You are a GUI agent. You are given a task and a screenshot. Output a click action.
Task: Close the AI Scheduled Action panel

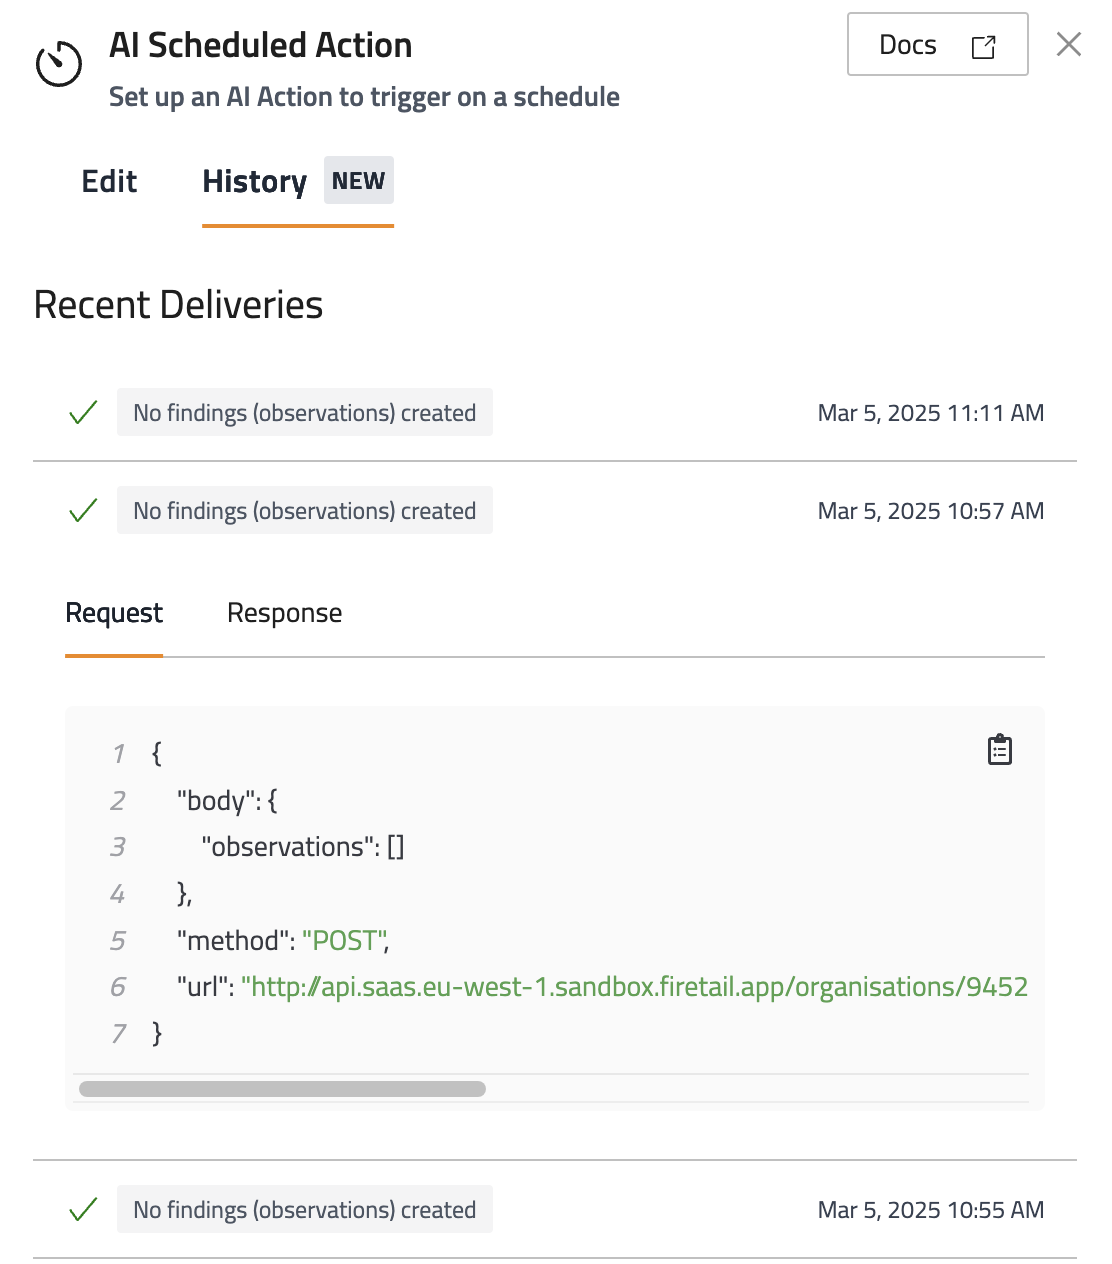click(1069, 44)
